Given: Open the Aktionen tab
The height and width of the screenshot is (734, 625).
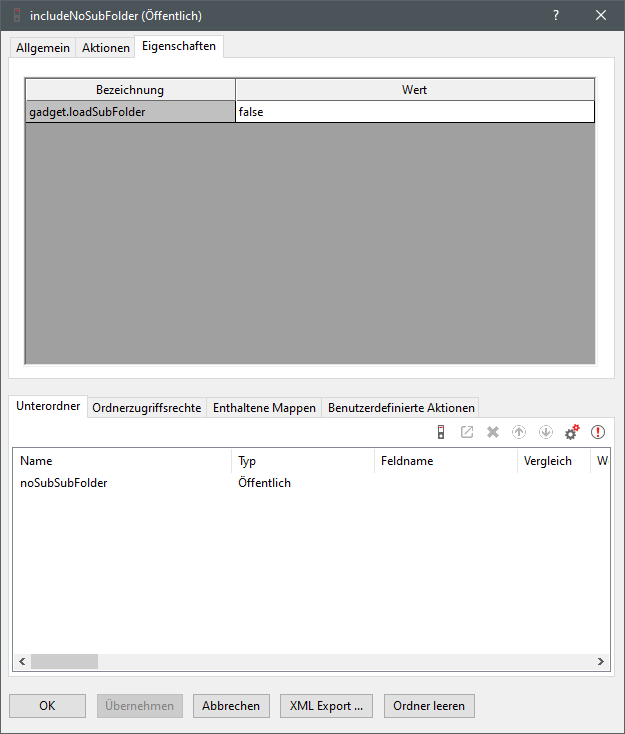Looking at the screenshot, I should [106, 48].
